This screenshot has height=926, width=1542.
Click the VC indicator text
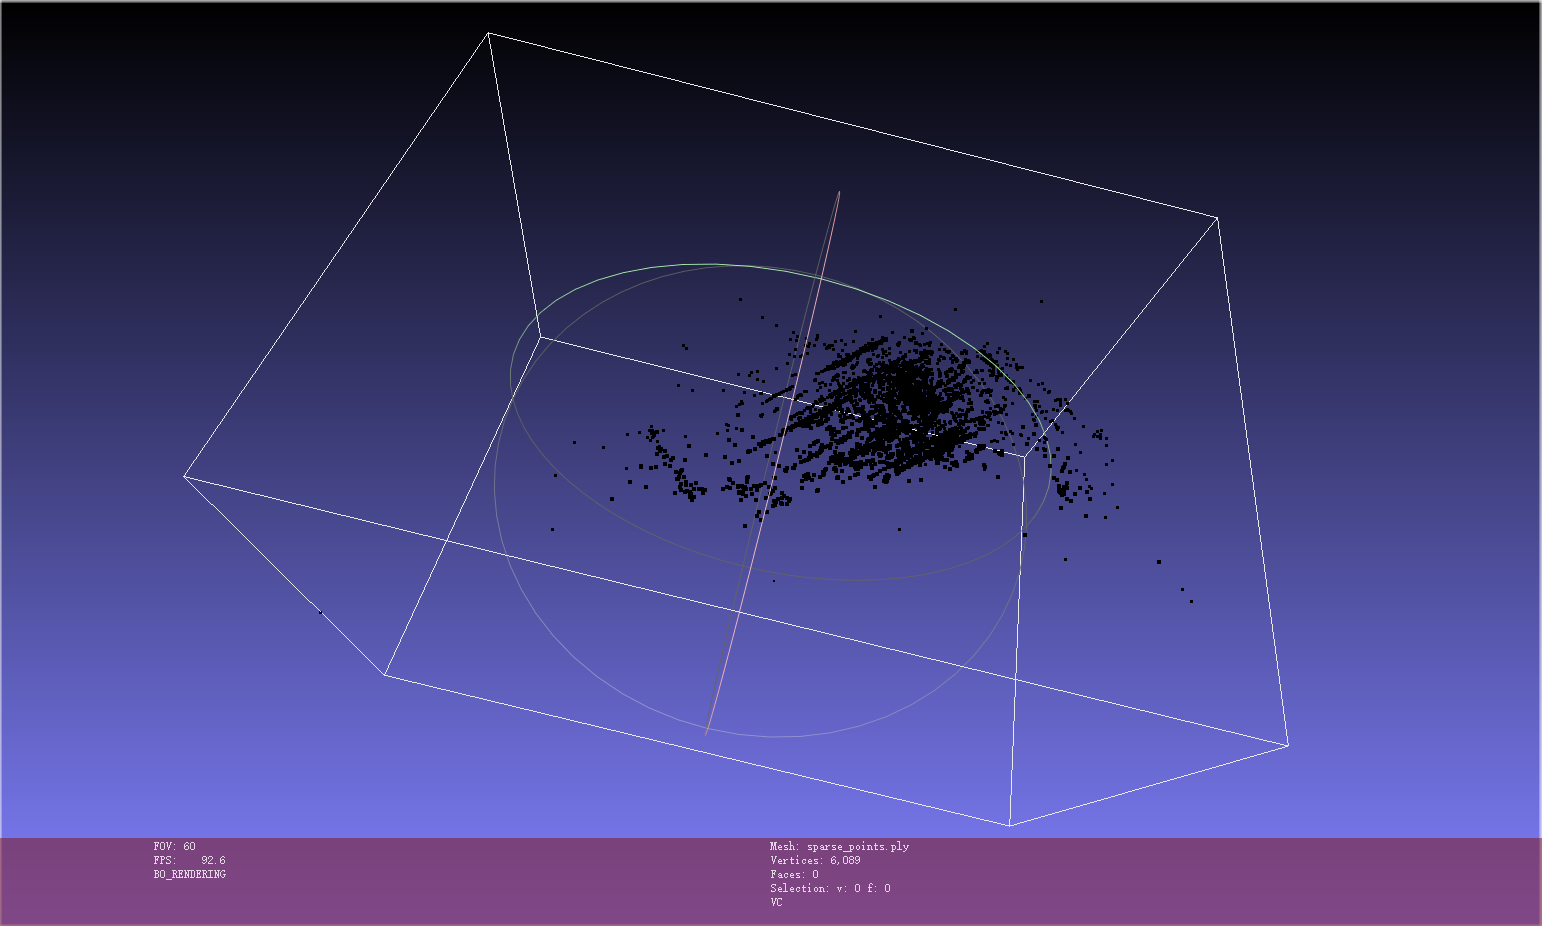coord(776,902)
